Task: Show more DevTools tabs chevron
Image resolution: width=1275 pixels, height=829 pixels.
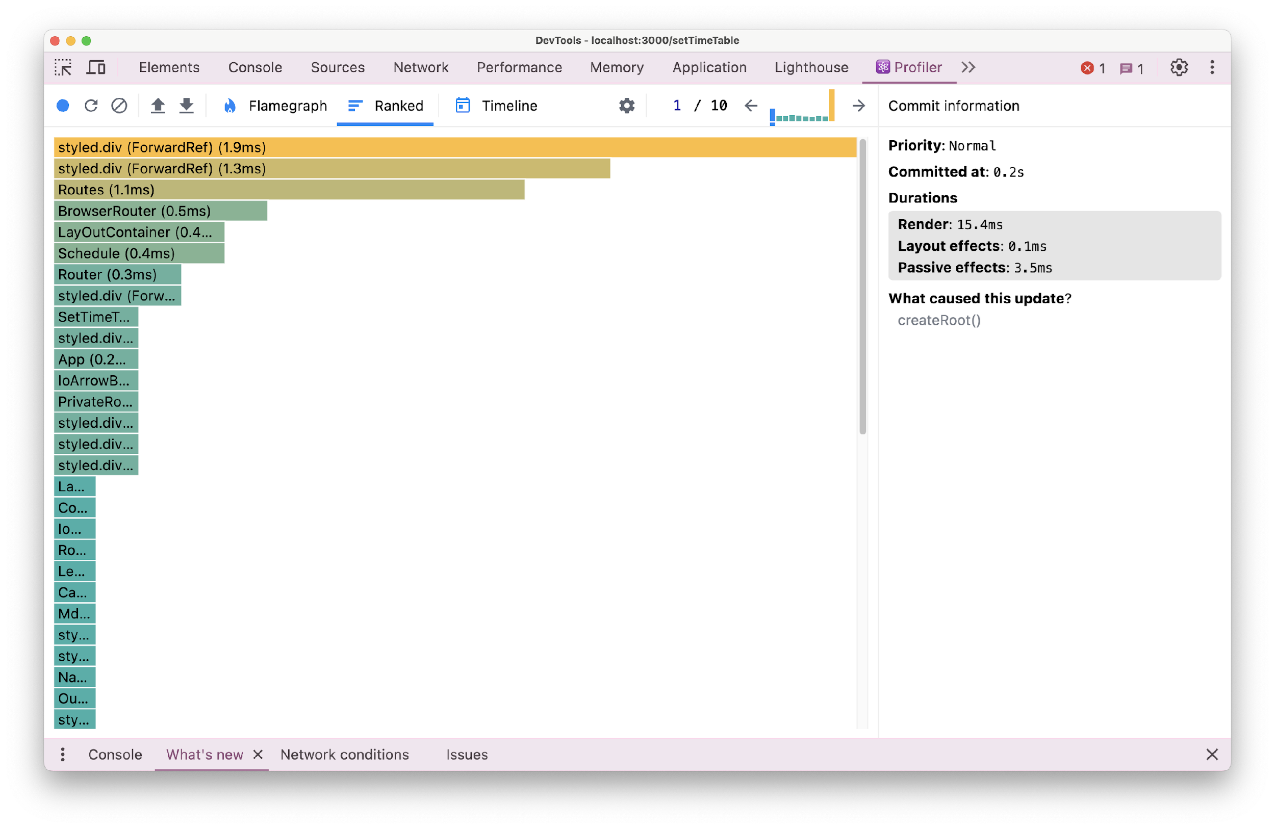Action: (968, 68)
